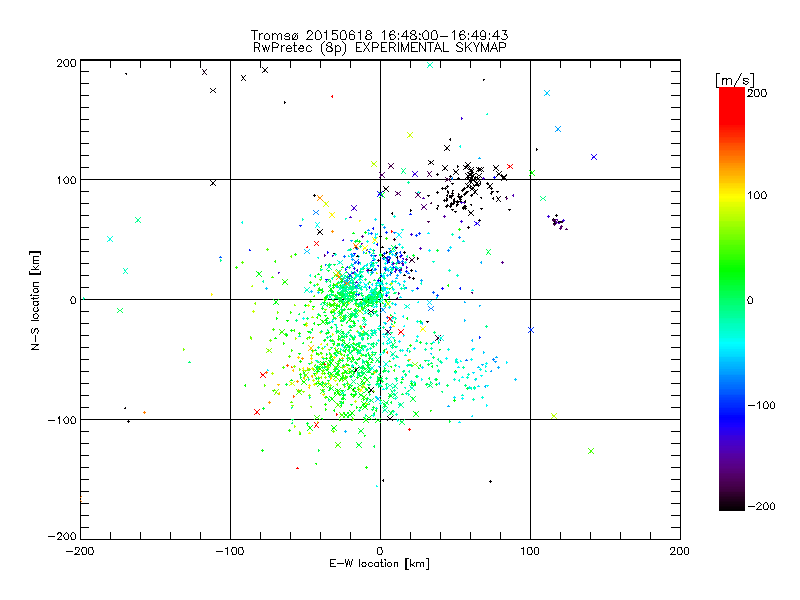Click the y-axis '0' tick label
This screenshot has width=800, height=600.
click(73, 300)
